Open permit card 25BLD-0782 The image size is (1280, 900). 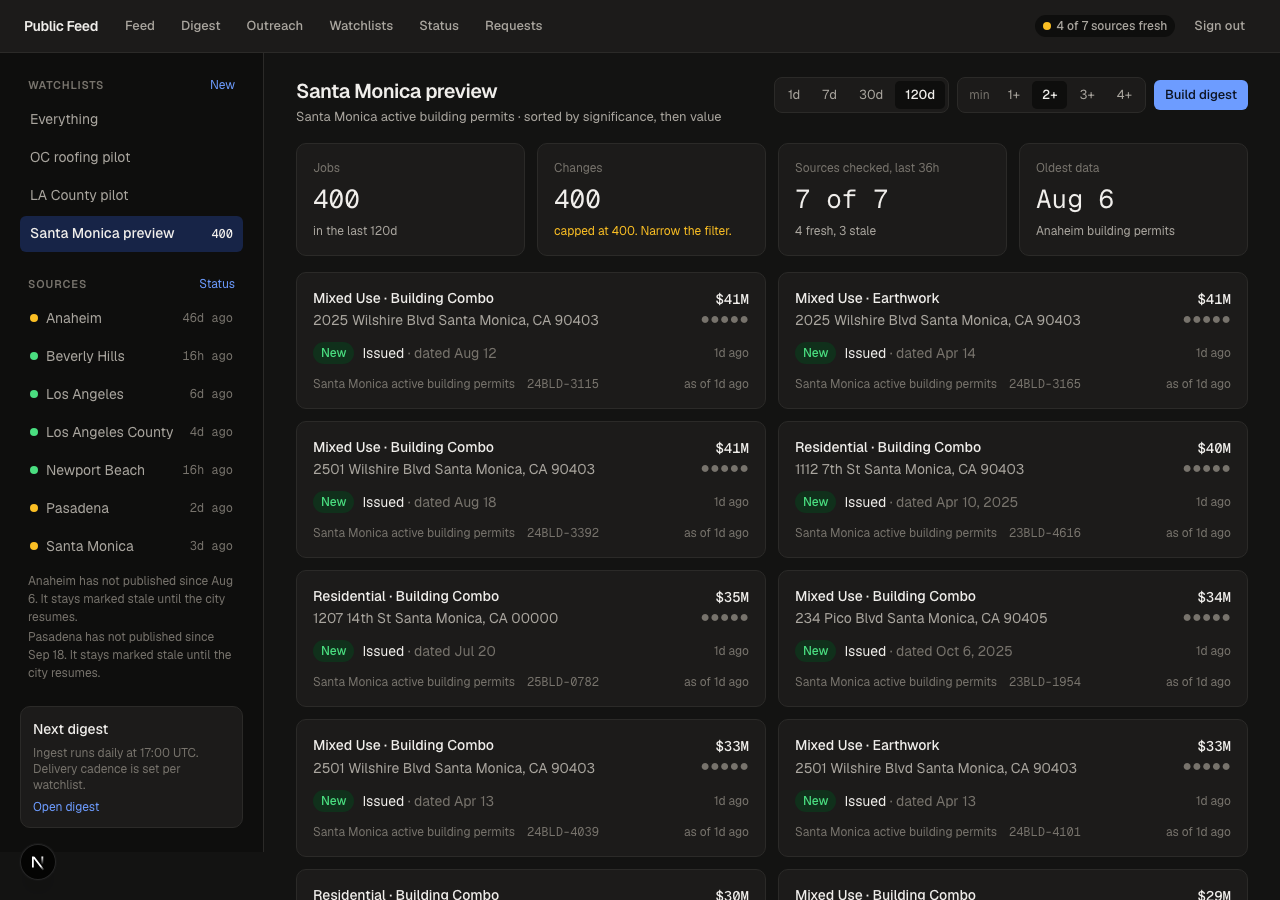coord(531,638)
